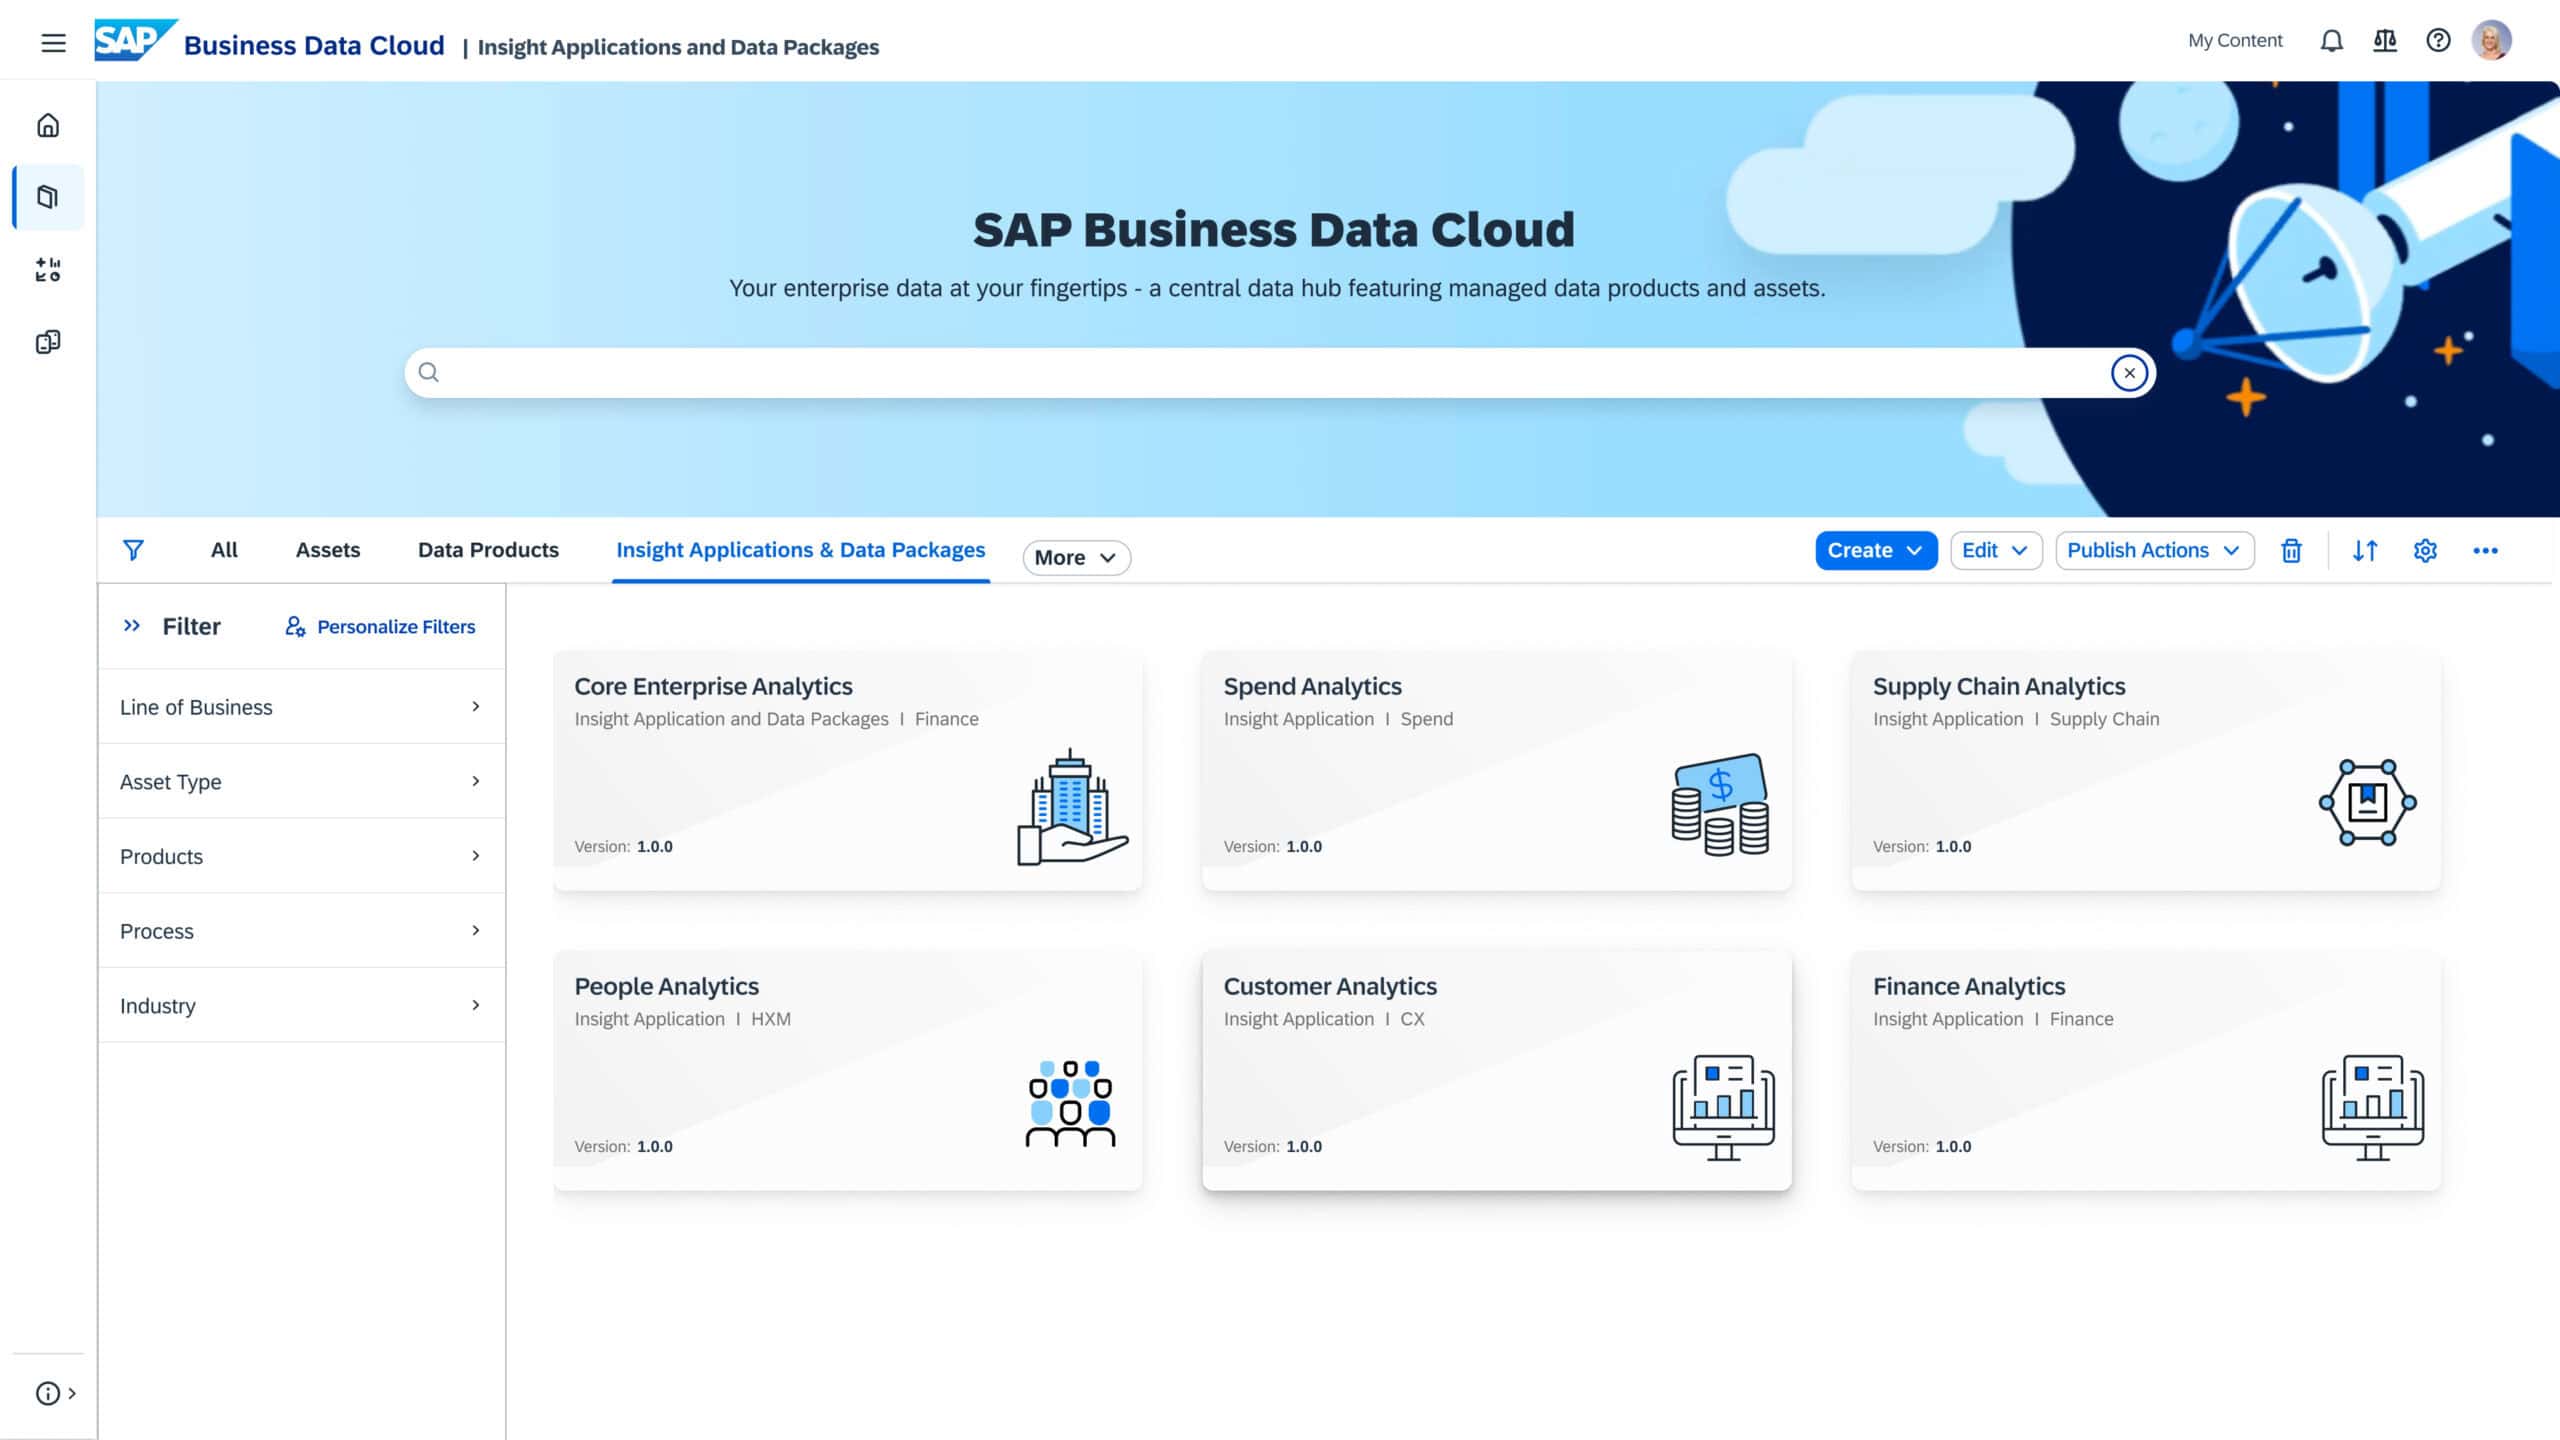The width and height of the screenshot is (2560, 1440).
Task: Open the More tab menu
Action: (1076, 557)
